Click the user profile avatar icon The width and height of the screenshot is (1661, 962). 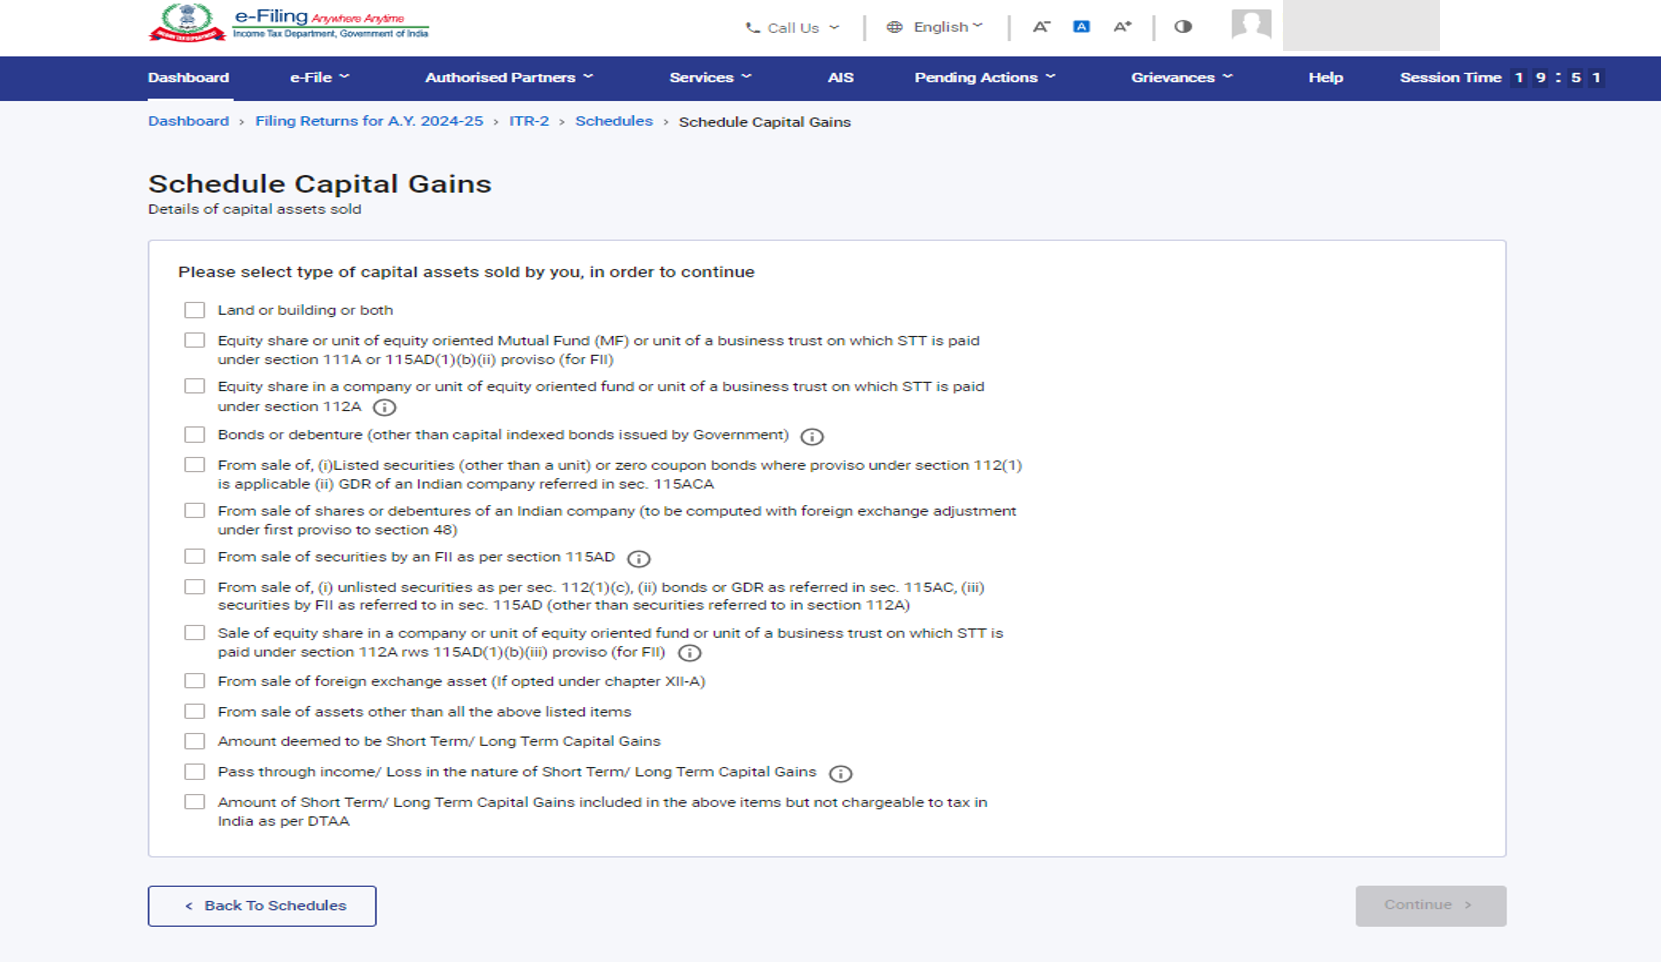1251,25
